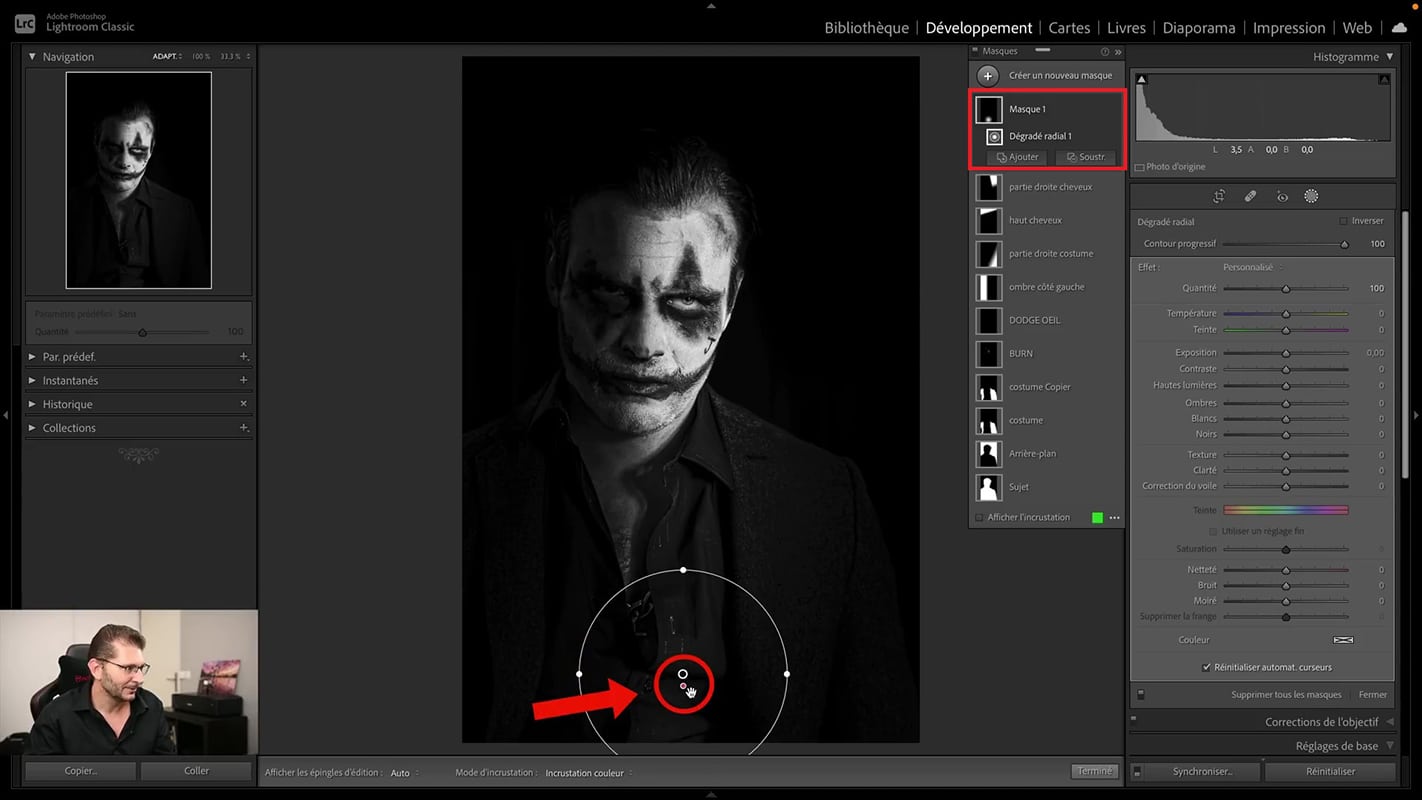Click the Réinitialiser button

click(x=1330, y=772)
